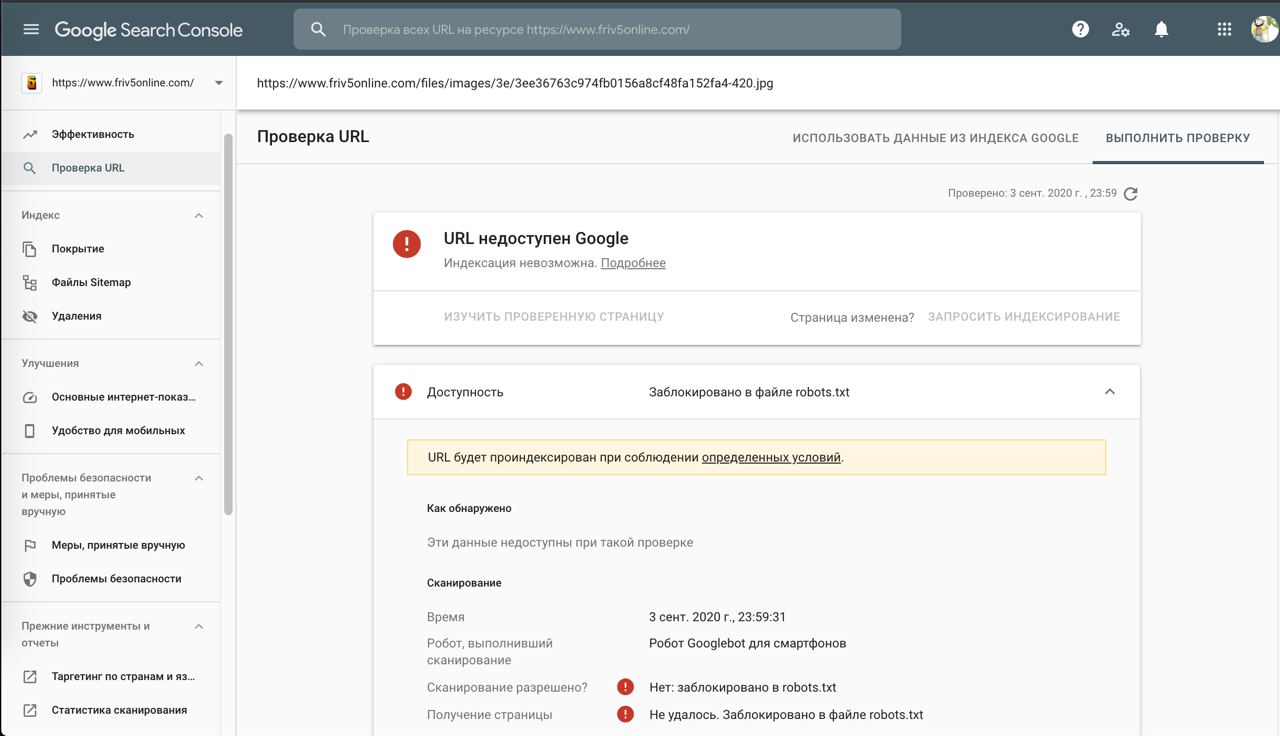Collapse the Доступность details panel

coord(1110,392)
